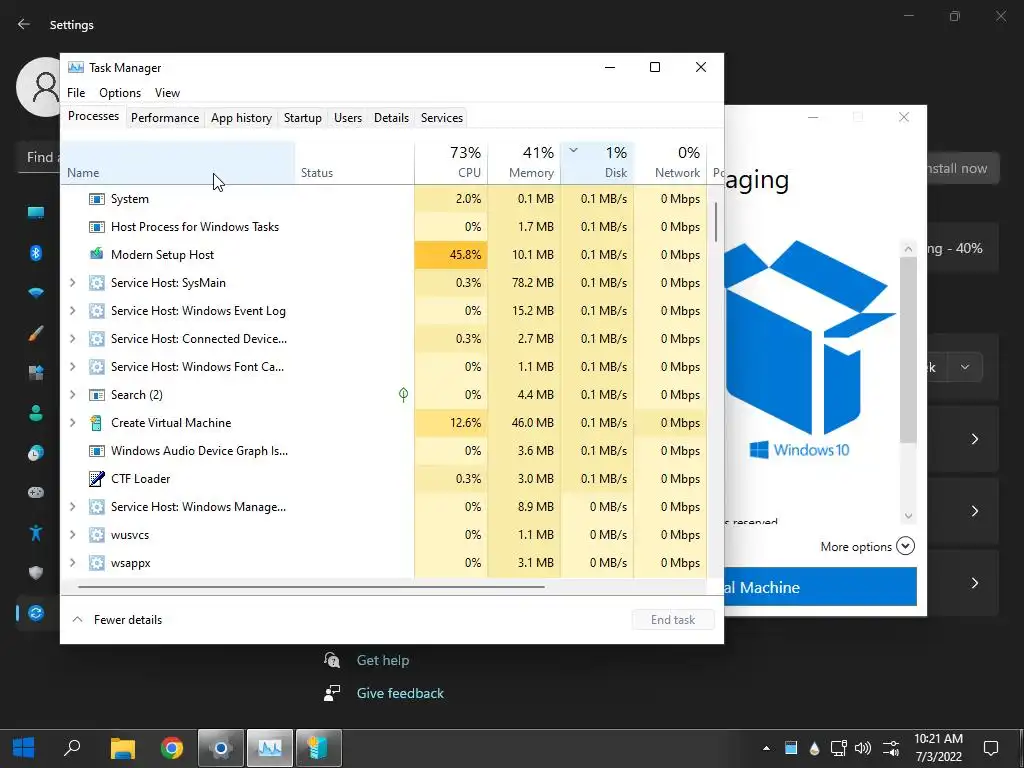
Task: Click the volume speaker icon in system tray
Action: coord(863,748)
